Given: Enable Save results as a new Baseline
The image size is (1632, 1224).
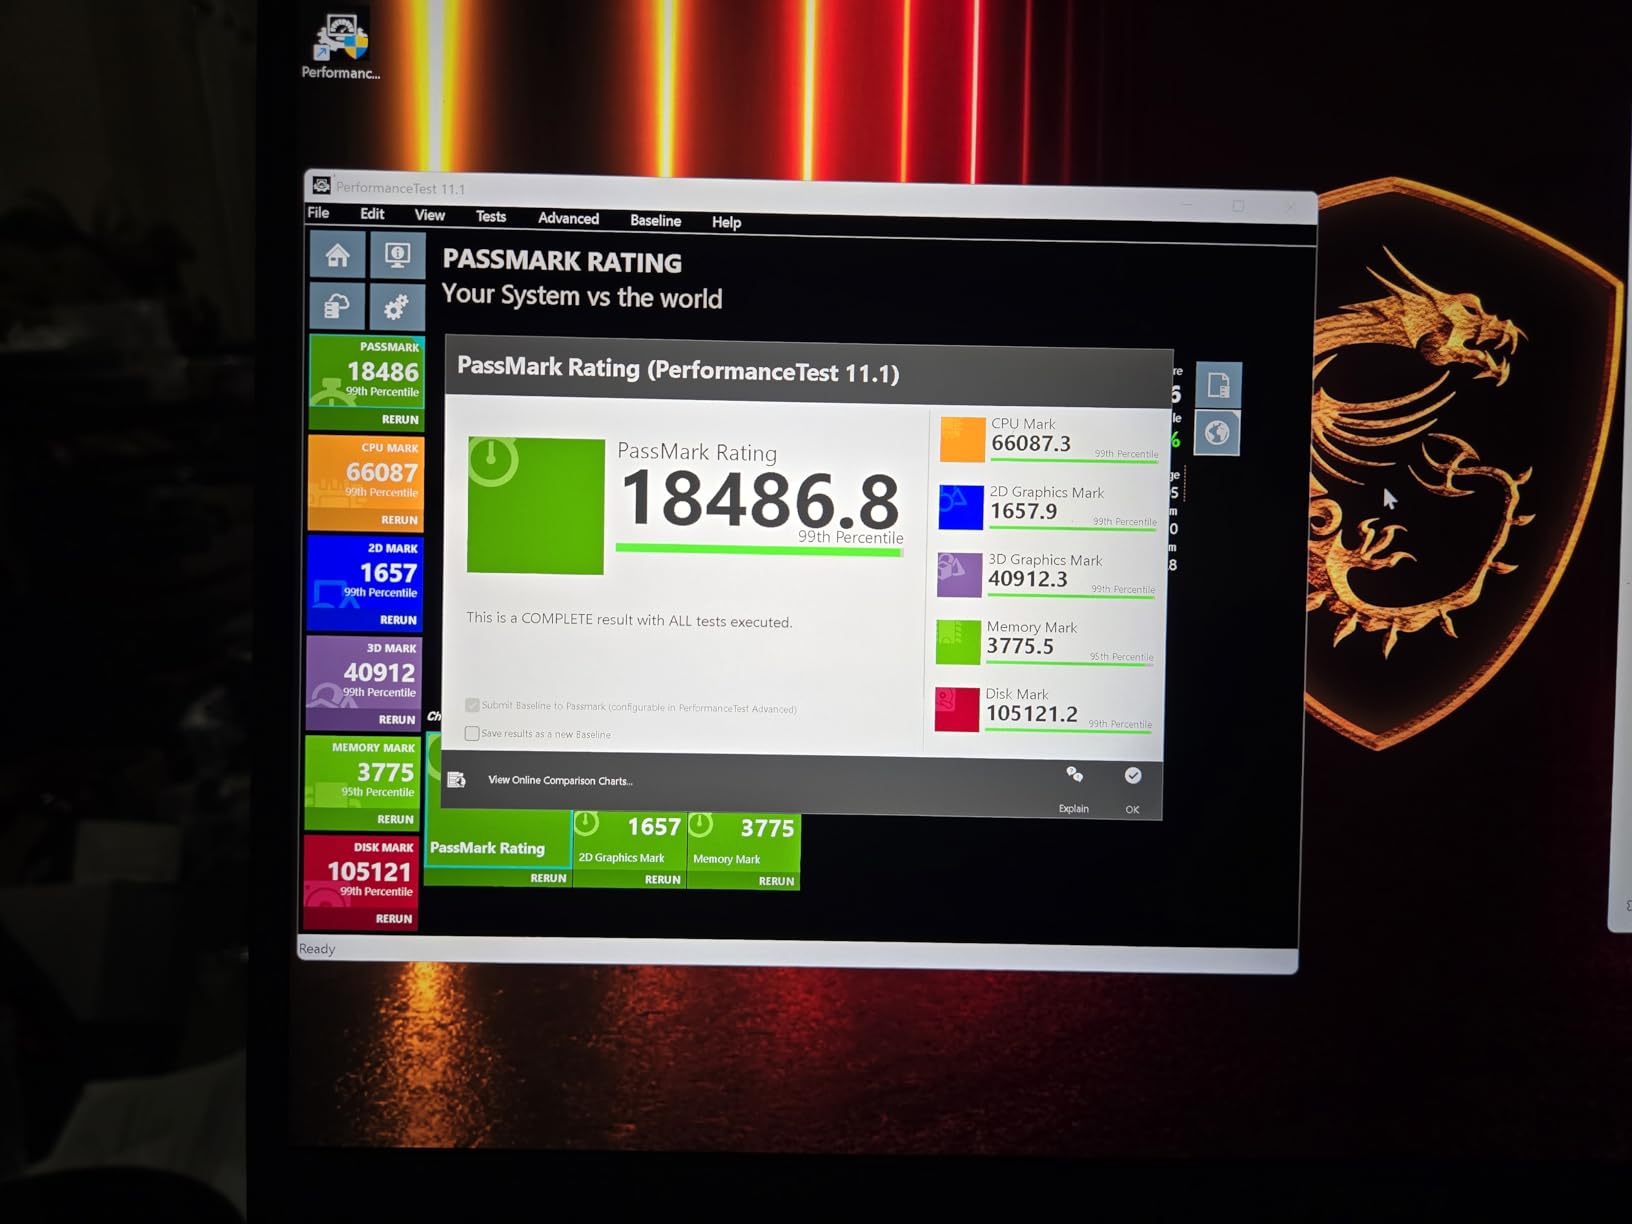Looking at the screenshot, I should [x=471, y=733].
